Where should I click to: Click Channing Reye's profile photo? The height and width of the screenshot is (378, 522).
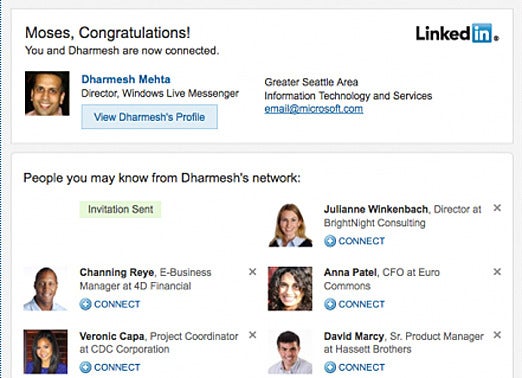[46, 289]
